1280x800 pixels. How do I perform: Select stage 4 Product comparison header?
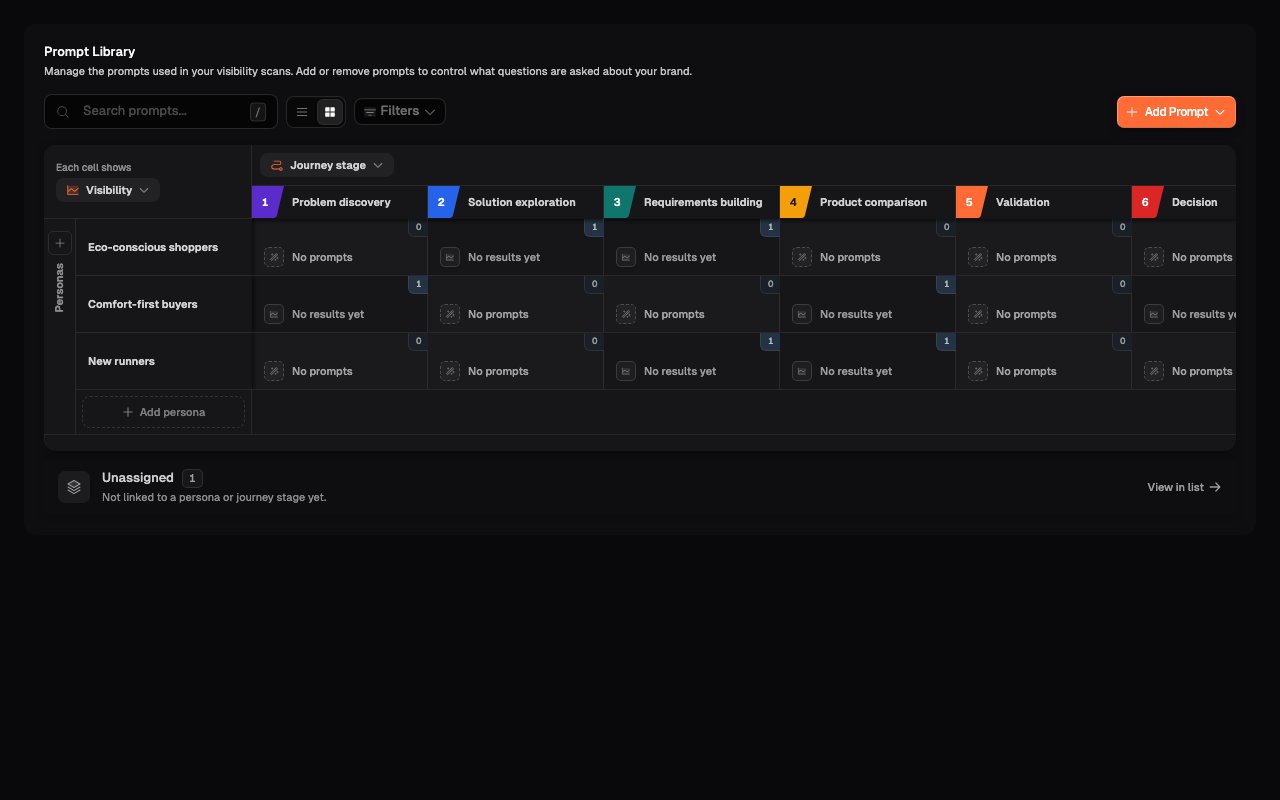868,202
